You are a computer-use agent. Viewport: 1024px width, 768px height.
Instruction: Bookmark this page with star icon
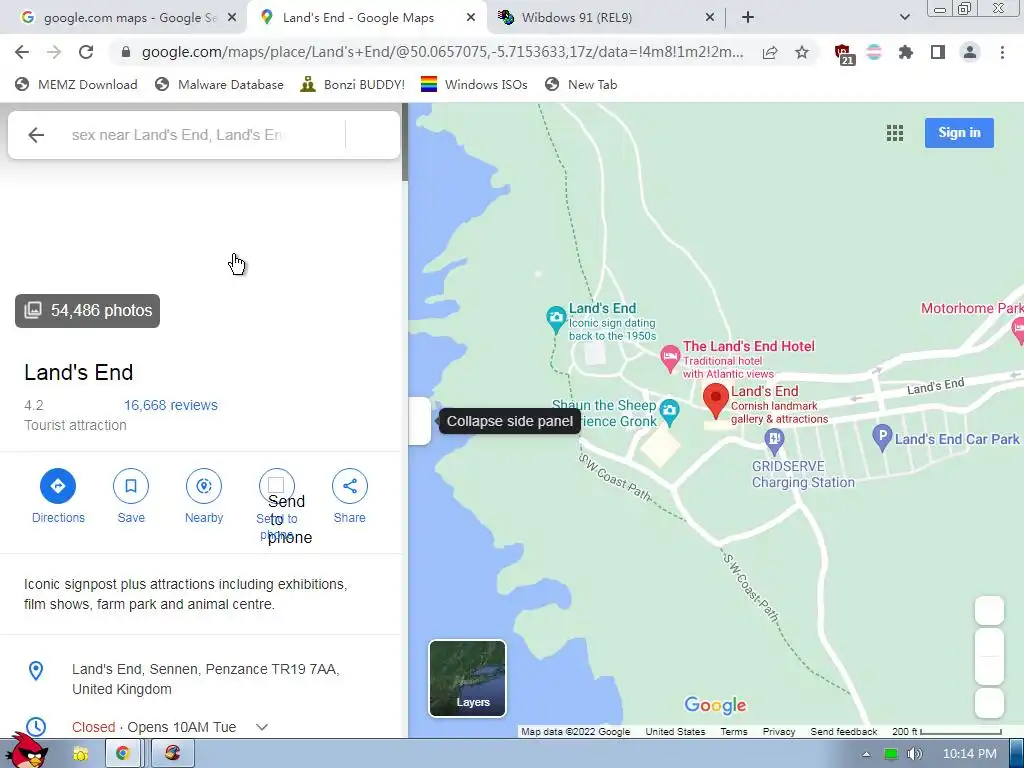tap(802, 52)
